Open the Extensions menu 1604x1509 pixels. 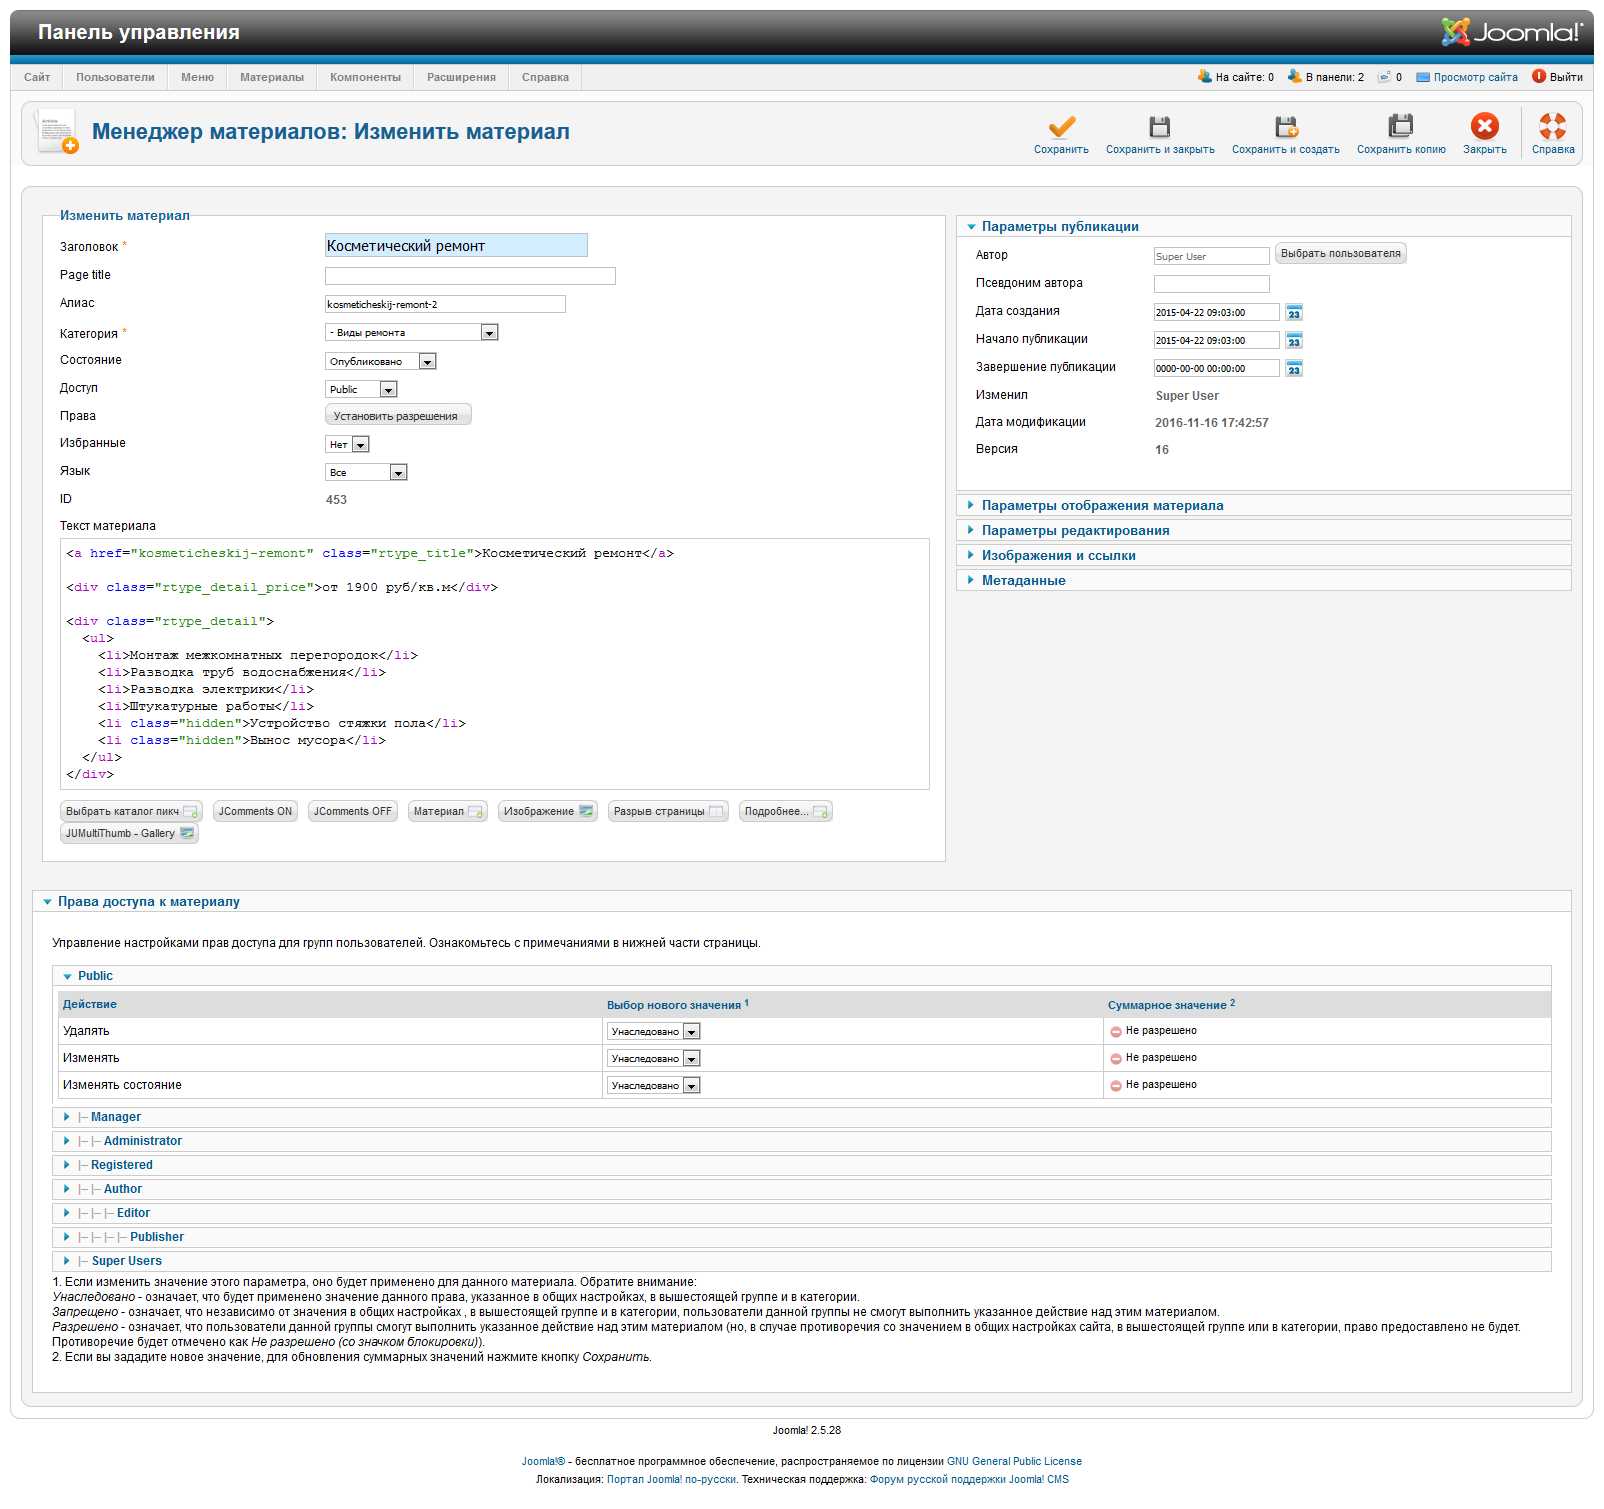461,78
